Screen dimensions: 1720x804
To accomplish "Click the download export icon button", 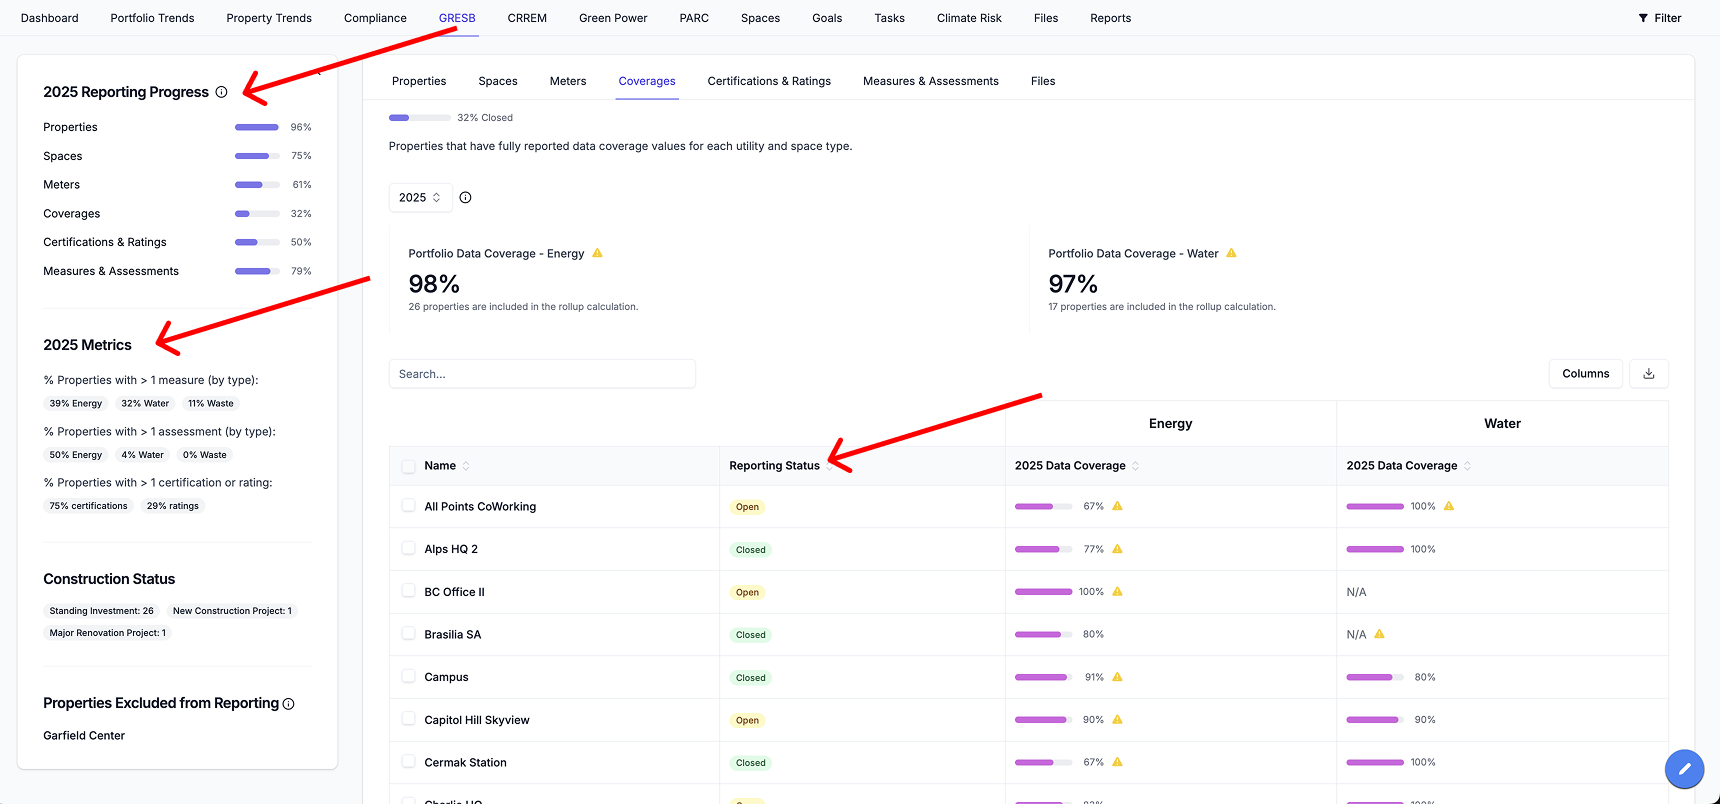I will tap(1649, 374).
